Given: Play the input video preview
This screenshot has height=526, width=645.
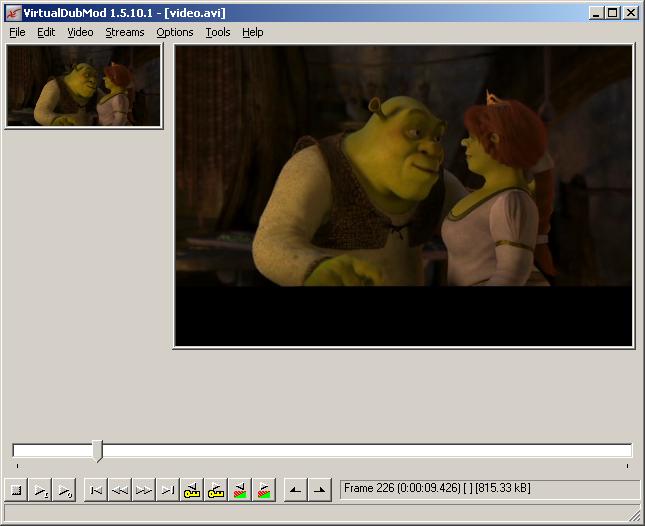Looking at the screenshot, I should pos(40,490).
